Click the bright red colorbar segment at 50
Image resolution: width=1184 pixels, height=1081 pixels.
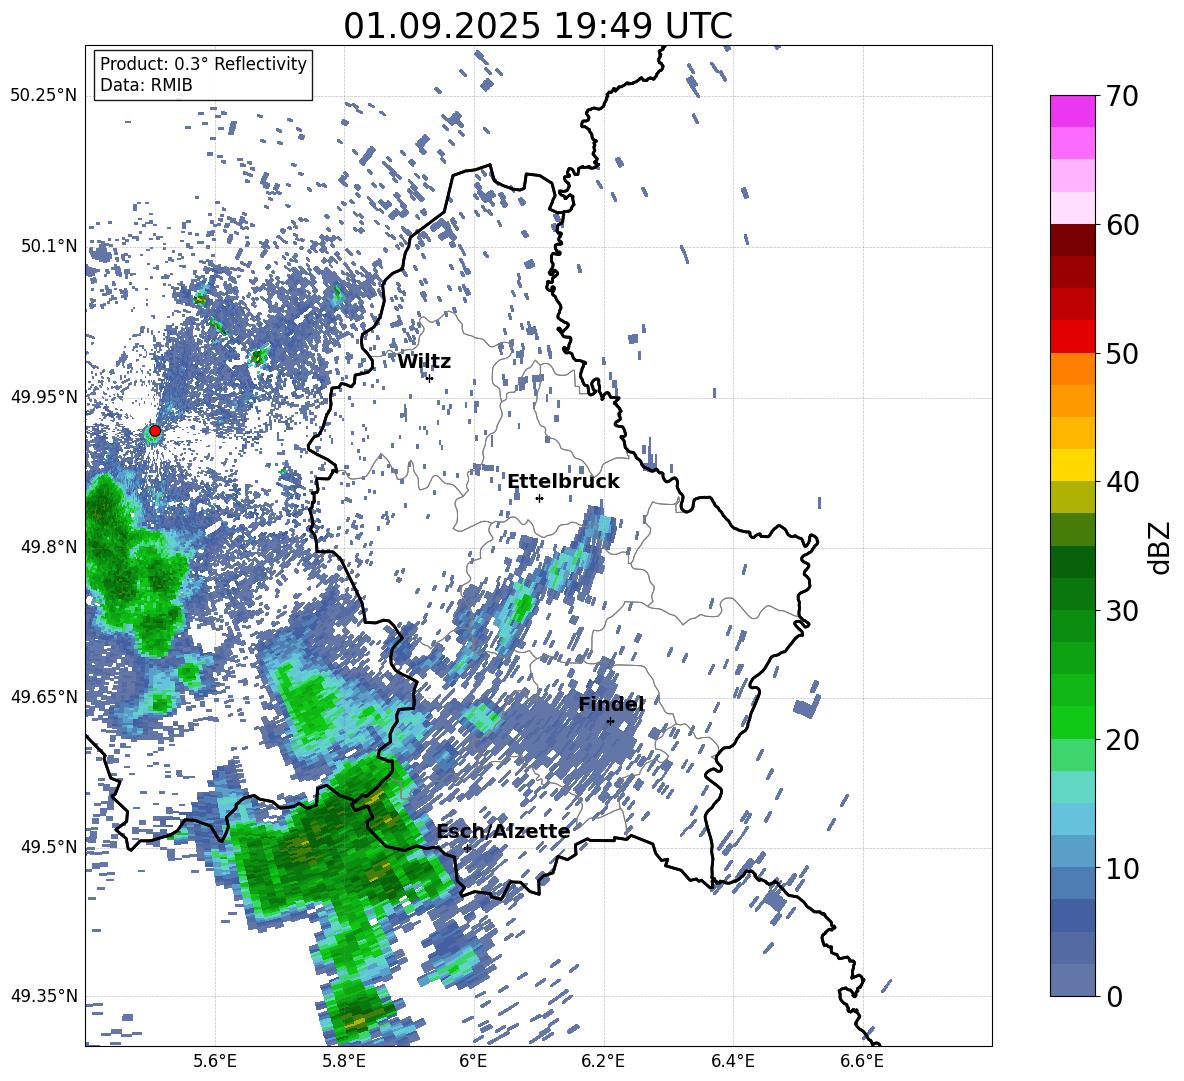click(1073, 337)
